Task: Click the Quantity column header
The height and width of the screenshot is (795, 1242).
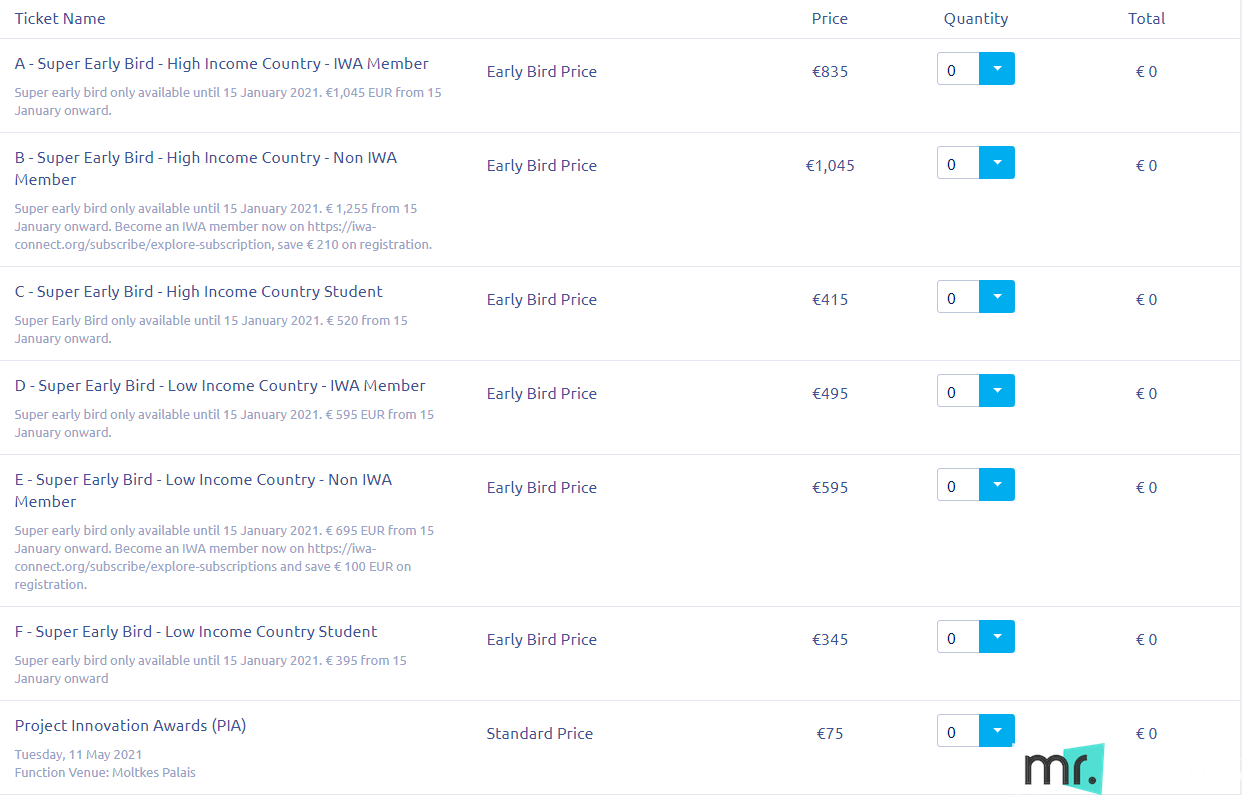Action: [x=976, y=18]
